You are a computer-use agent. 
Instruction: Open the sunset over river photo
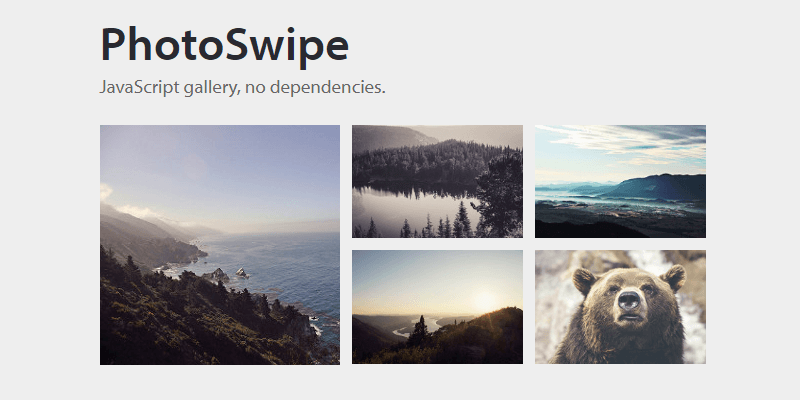tap(437, 307)
